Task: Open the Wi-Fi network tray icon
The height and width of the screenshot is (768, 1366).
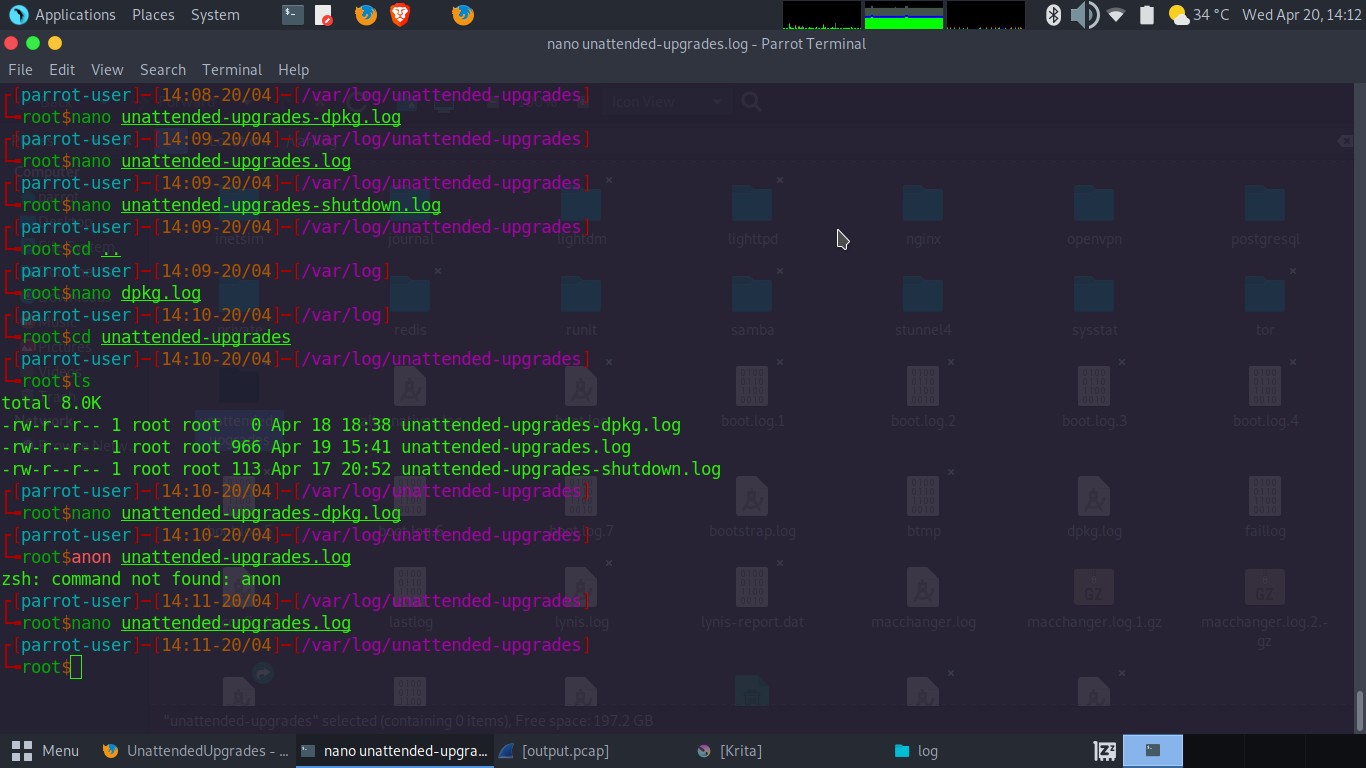Action: point(1116,15)
